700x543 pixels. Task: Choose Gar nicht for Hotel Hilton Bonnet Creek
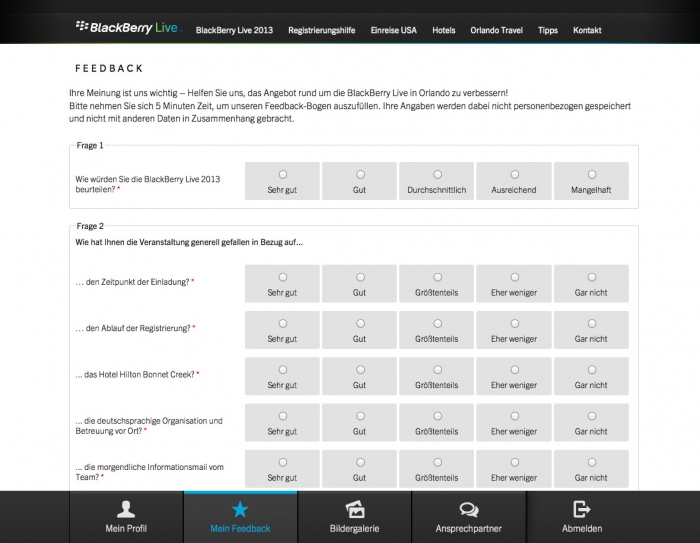pyautogui.click(x=592, y=370)
